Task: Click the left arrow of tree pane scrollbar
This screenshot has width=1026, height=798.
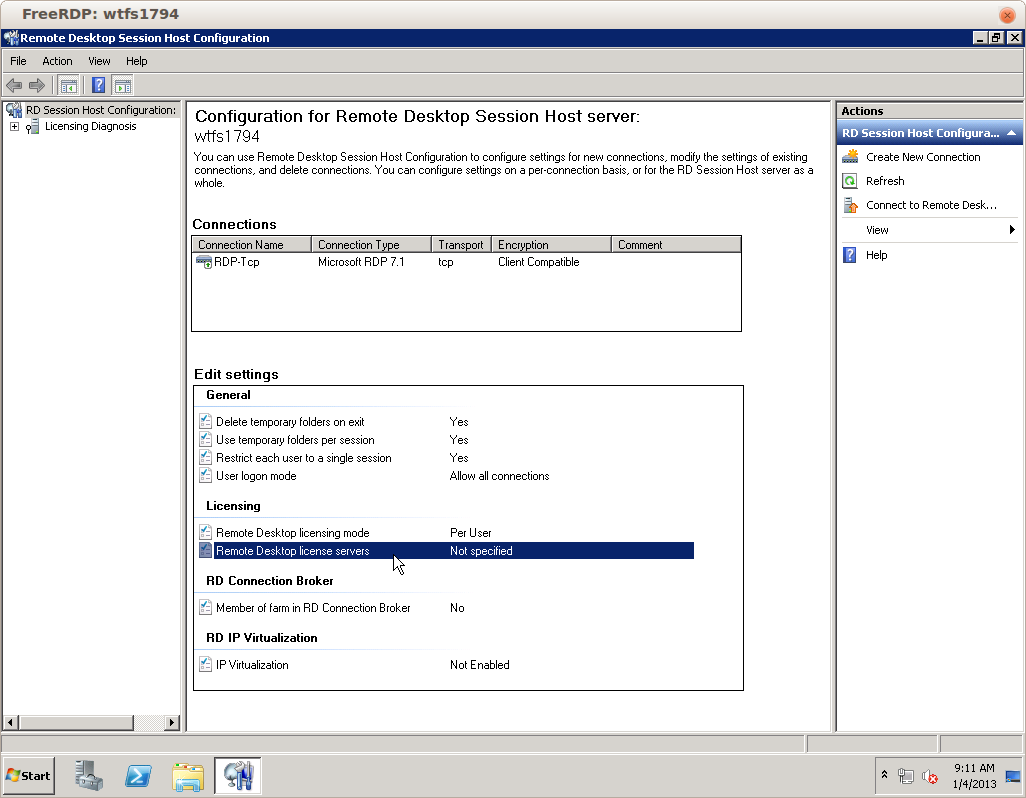Action: point(10,723)
